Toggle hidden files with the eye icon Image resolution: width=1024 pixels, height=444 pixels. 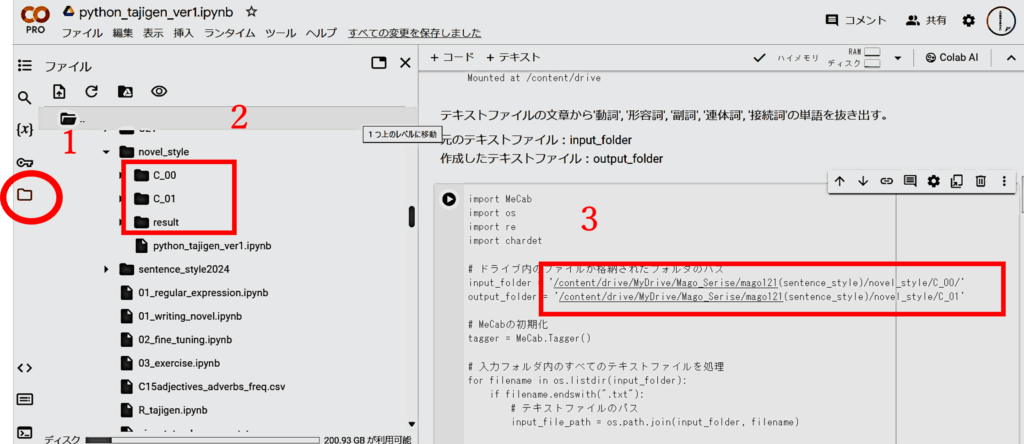point(158,91)
